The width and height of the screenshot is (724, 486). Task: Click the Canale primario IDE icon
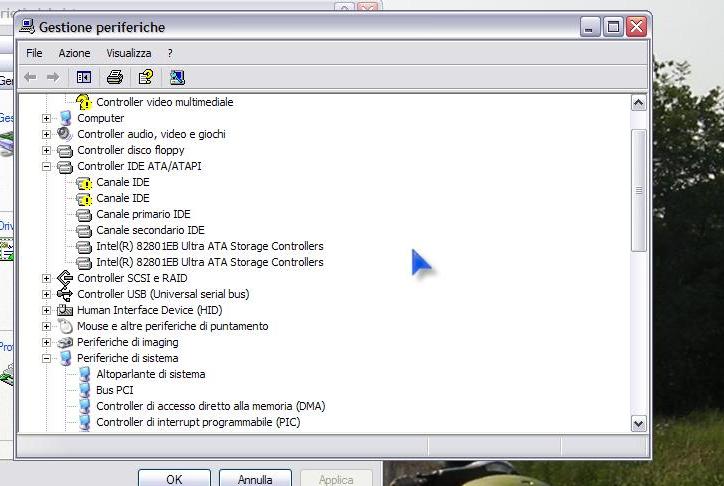point(84,215)
